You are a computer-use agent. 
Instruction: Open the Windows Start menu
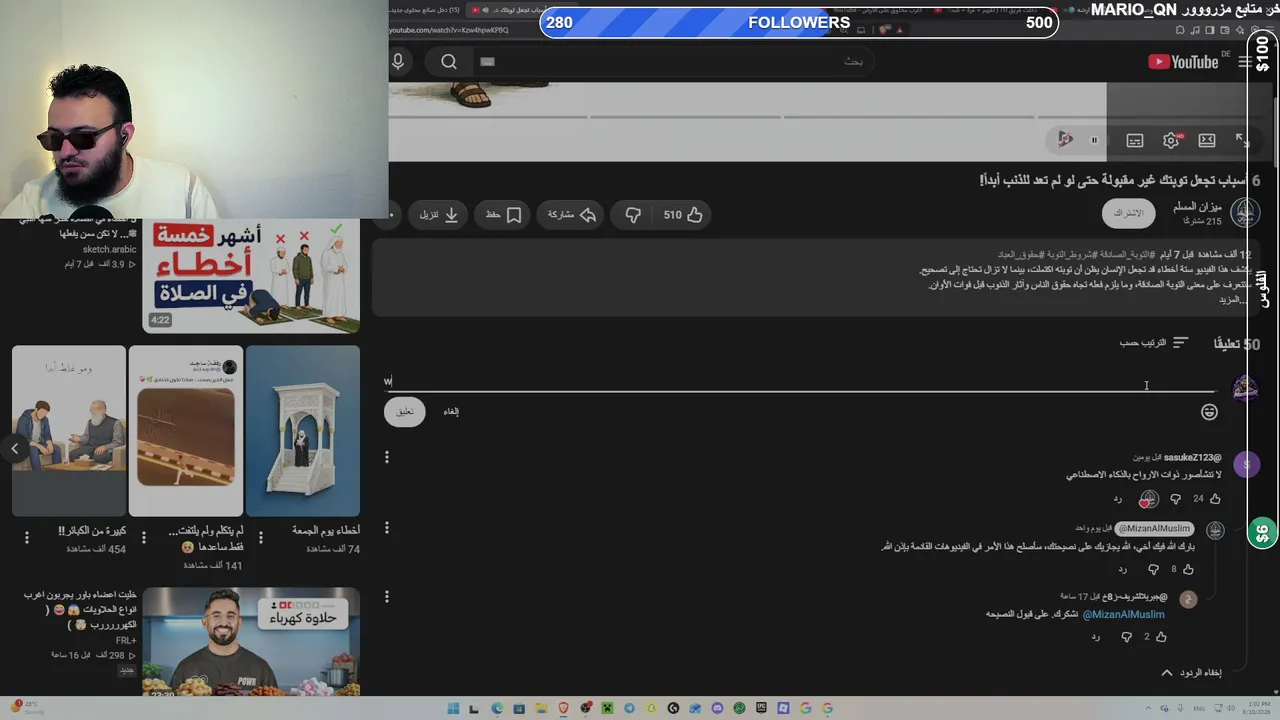tap(453, 709)
